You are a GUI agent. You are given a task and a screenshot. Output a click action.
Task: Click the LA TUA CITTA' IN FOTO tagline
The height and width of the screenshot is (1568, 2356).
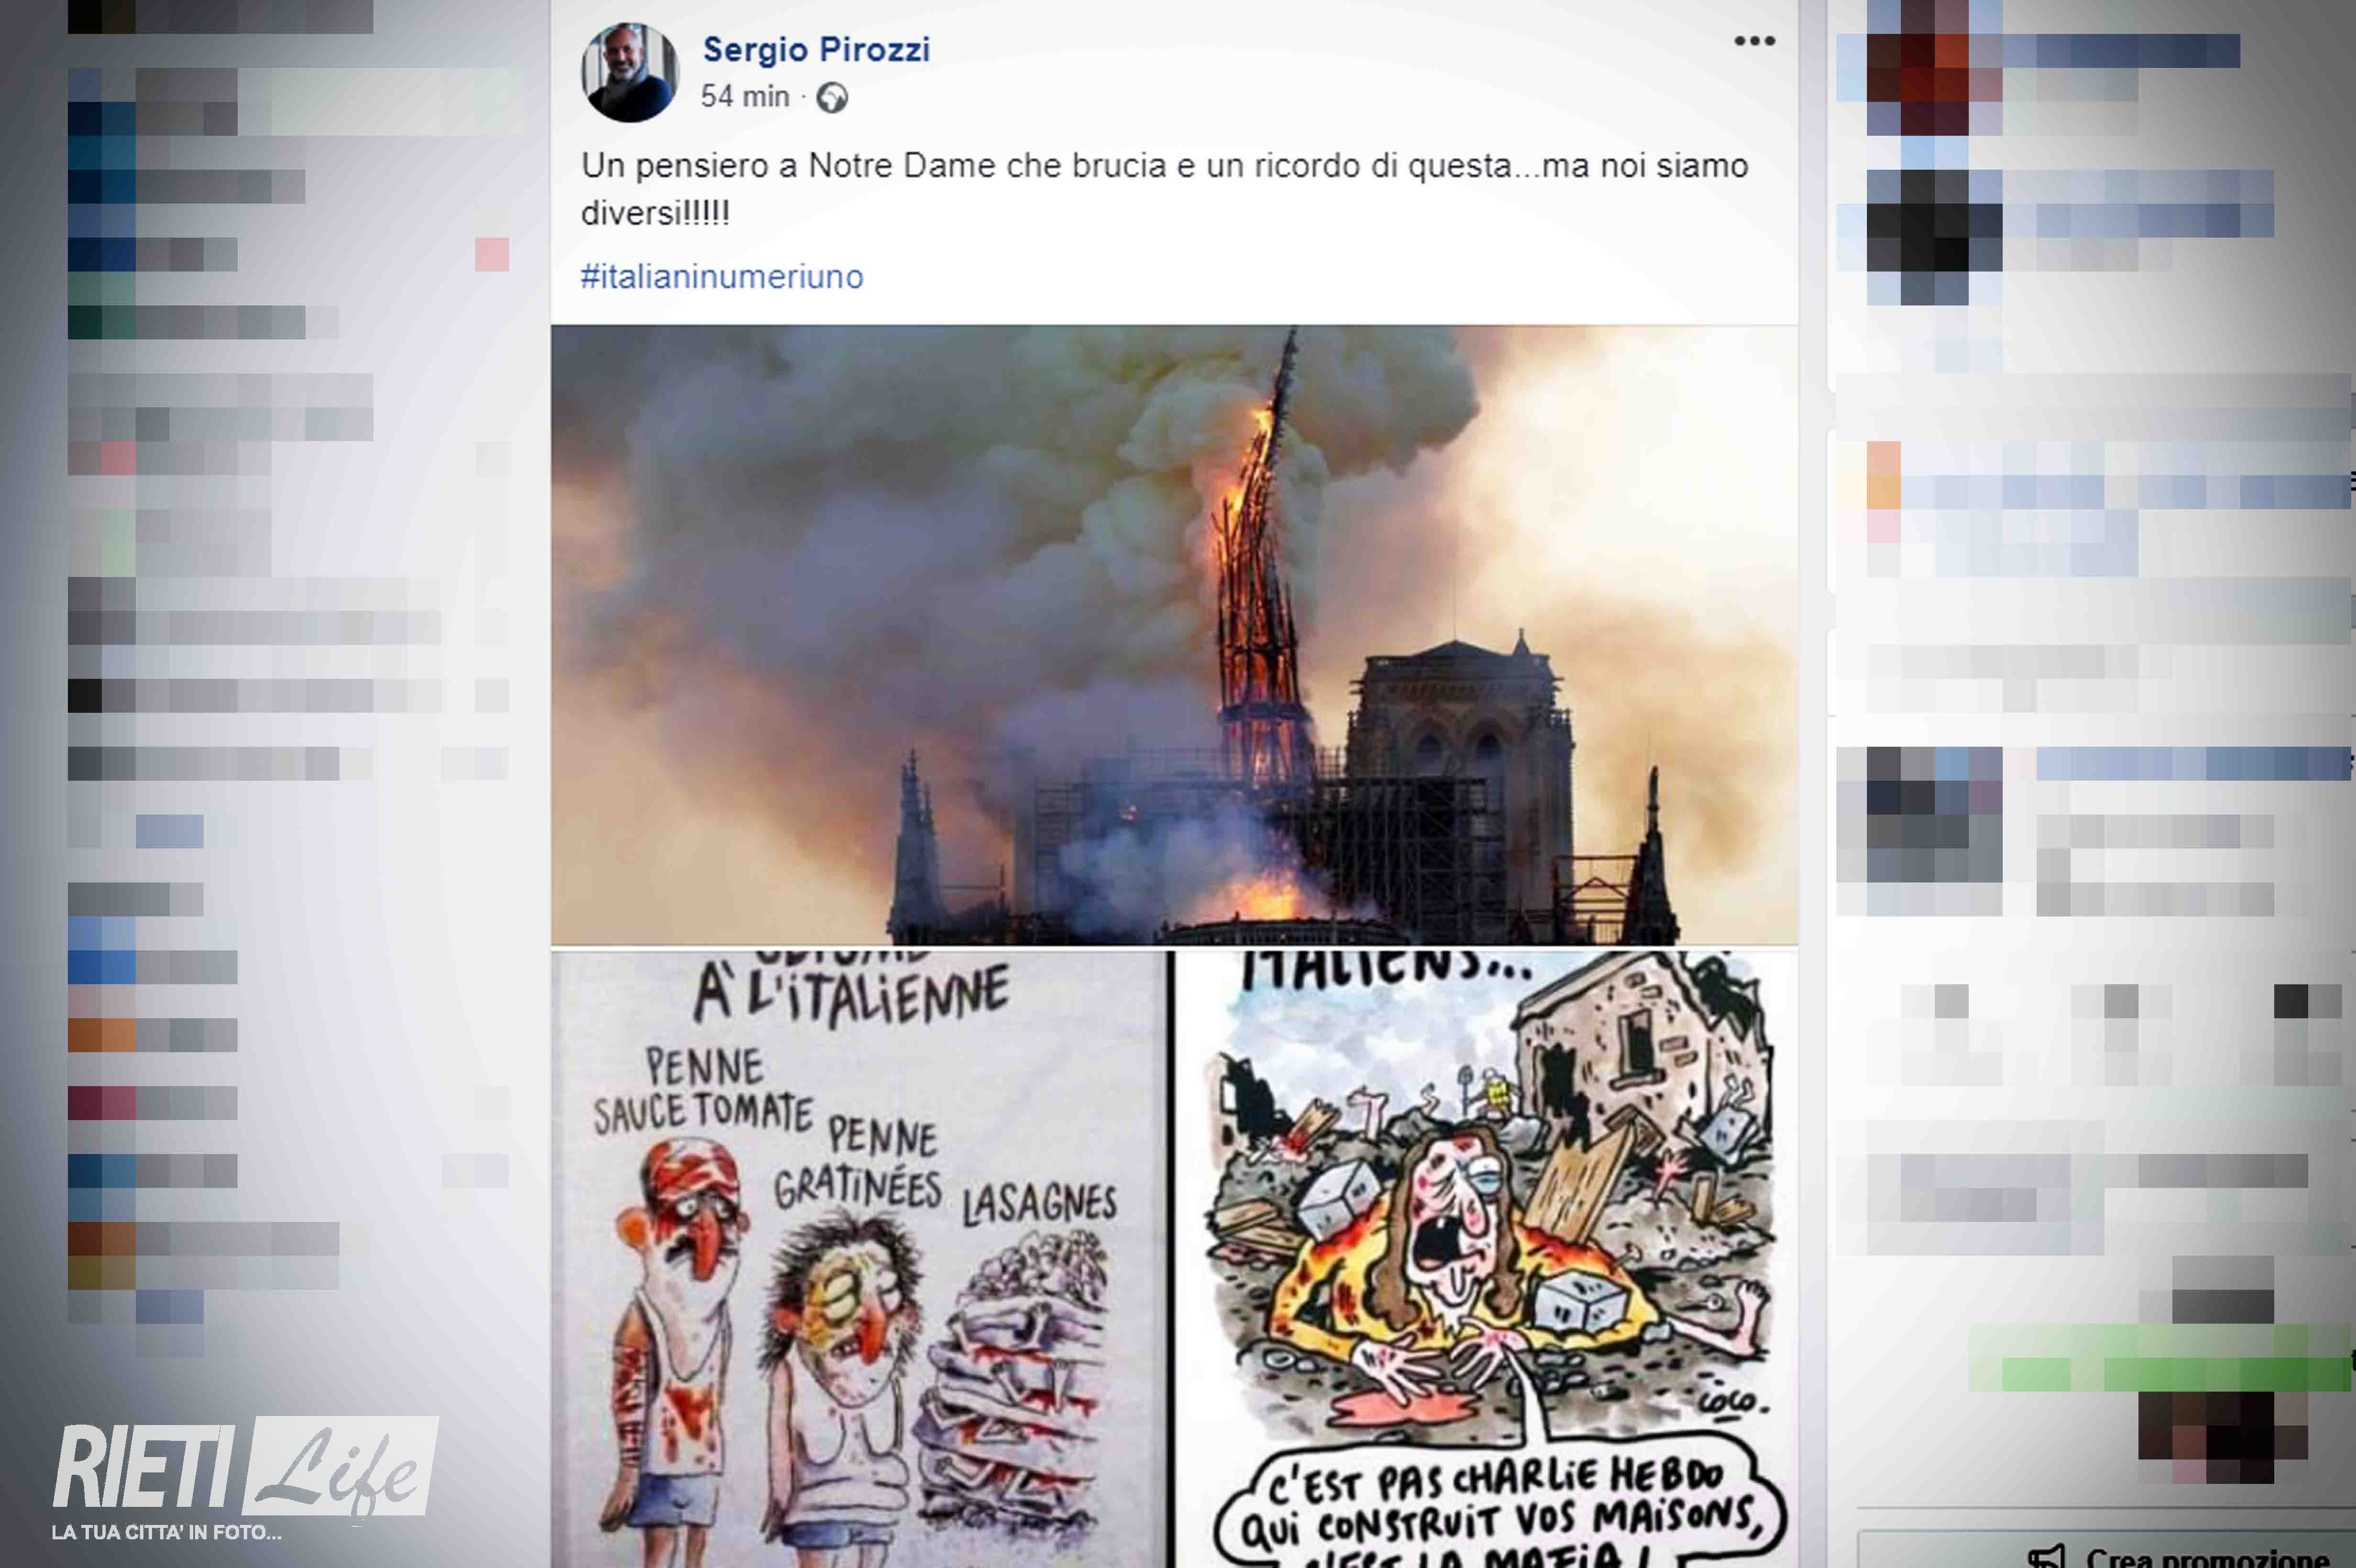pyautogui.click(x=166, y=1532)
